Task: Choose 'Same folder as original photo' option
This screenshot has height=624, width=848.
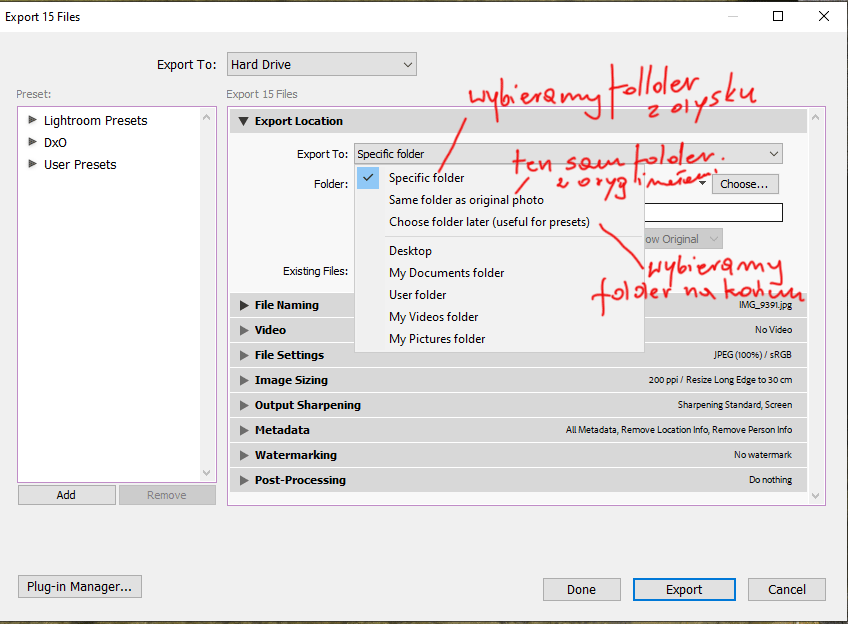Action: point(466,200)
